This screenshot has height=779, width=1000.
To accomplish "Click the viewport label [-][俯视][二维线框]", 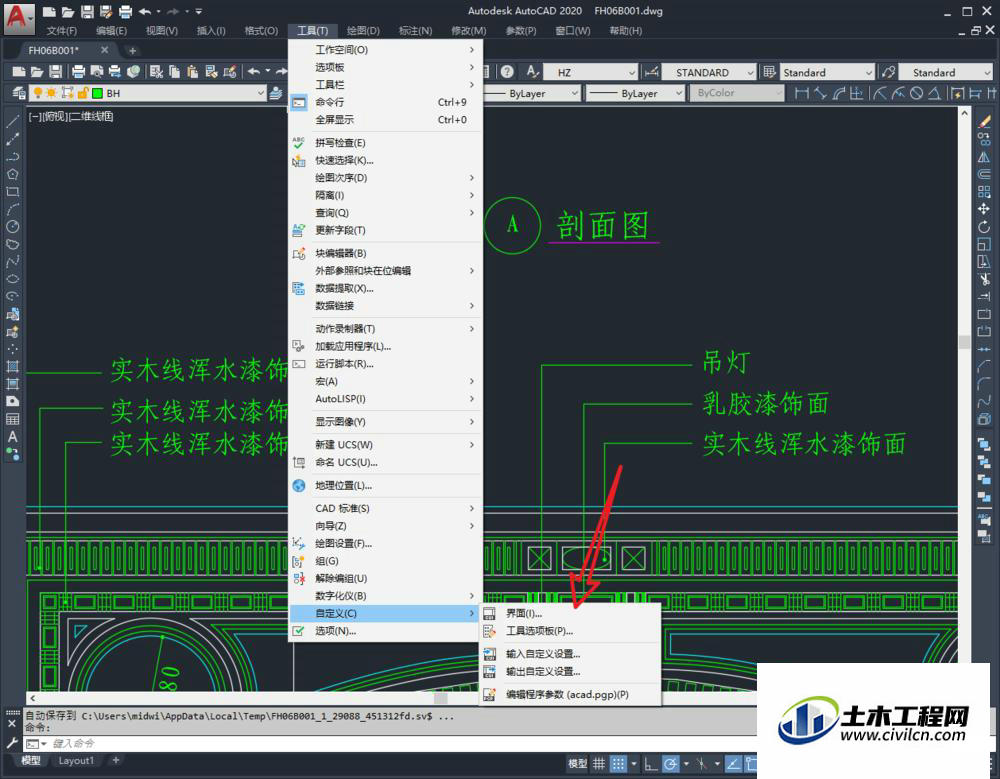I will tap(71, 116).
